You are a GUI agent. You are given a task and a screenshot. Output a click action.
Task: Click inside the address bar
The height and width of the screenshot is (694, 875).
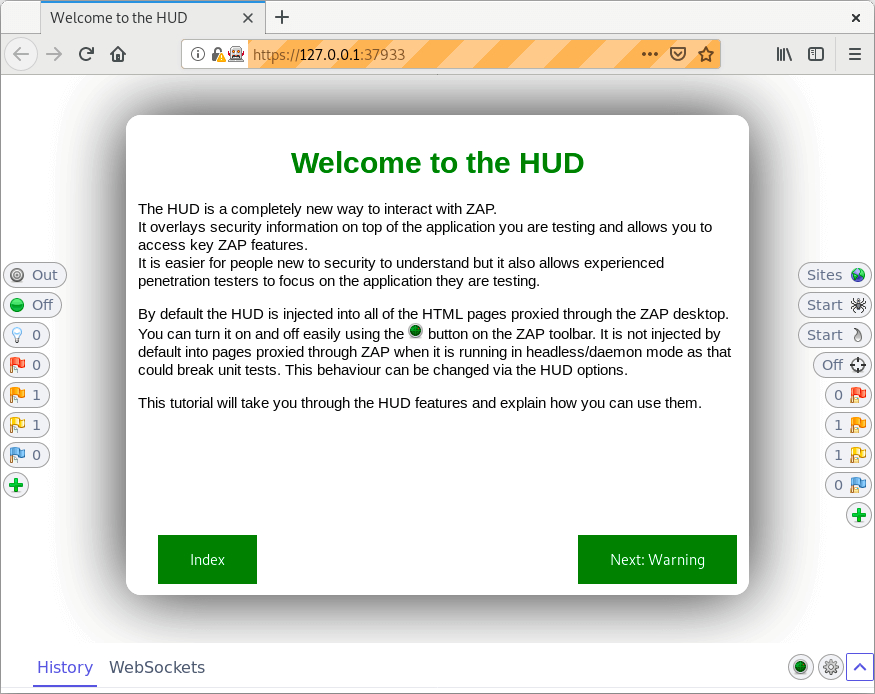pos(450,54)
